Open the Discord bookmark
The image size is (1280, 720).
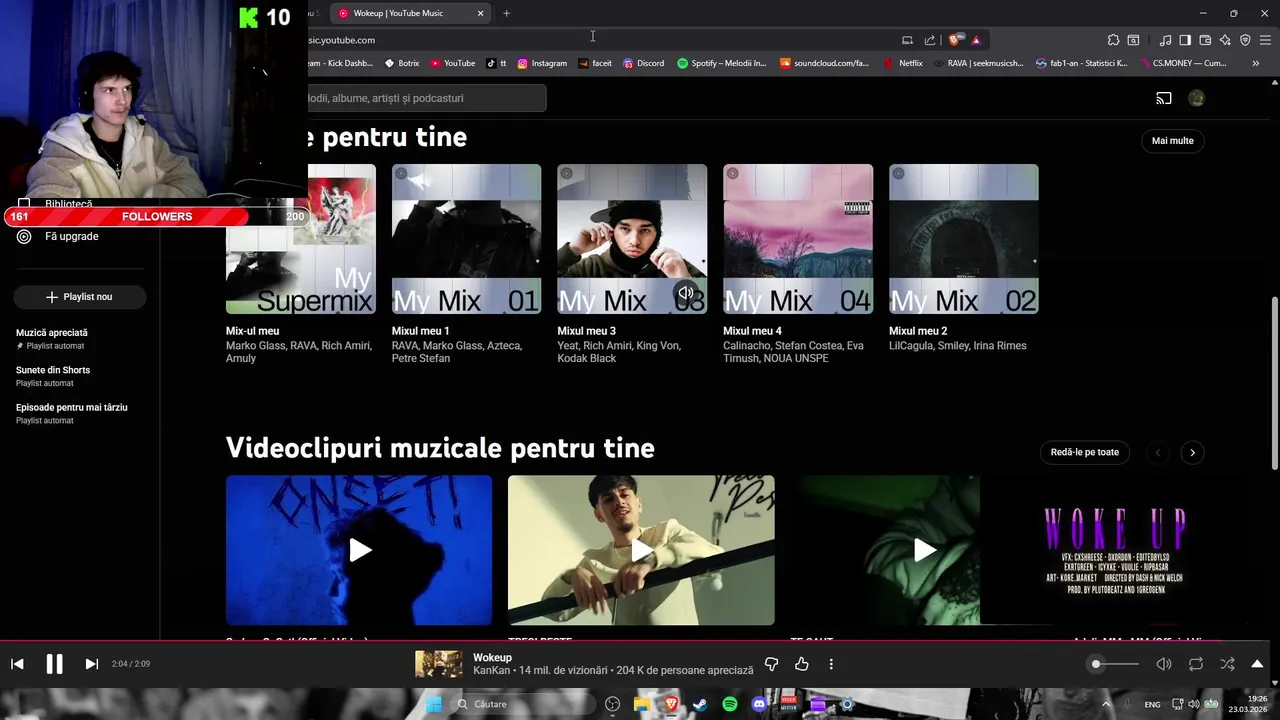[x=643, y=63]
